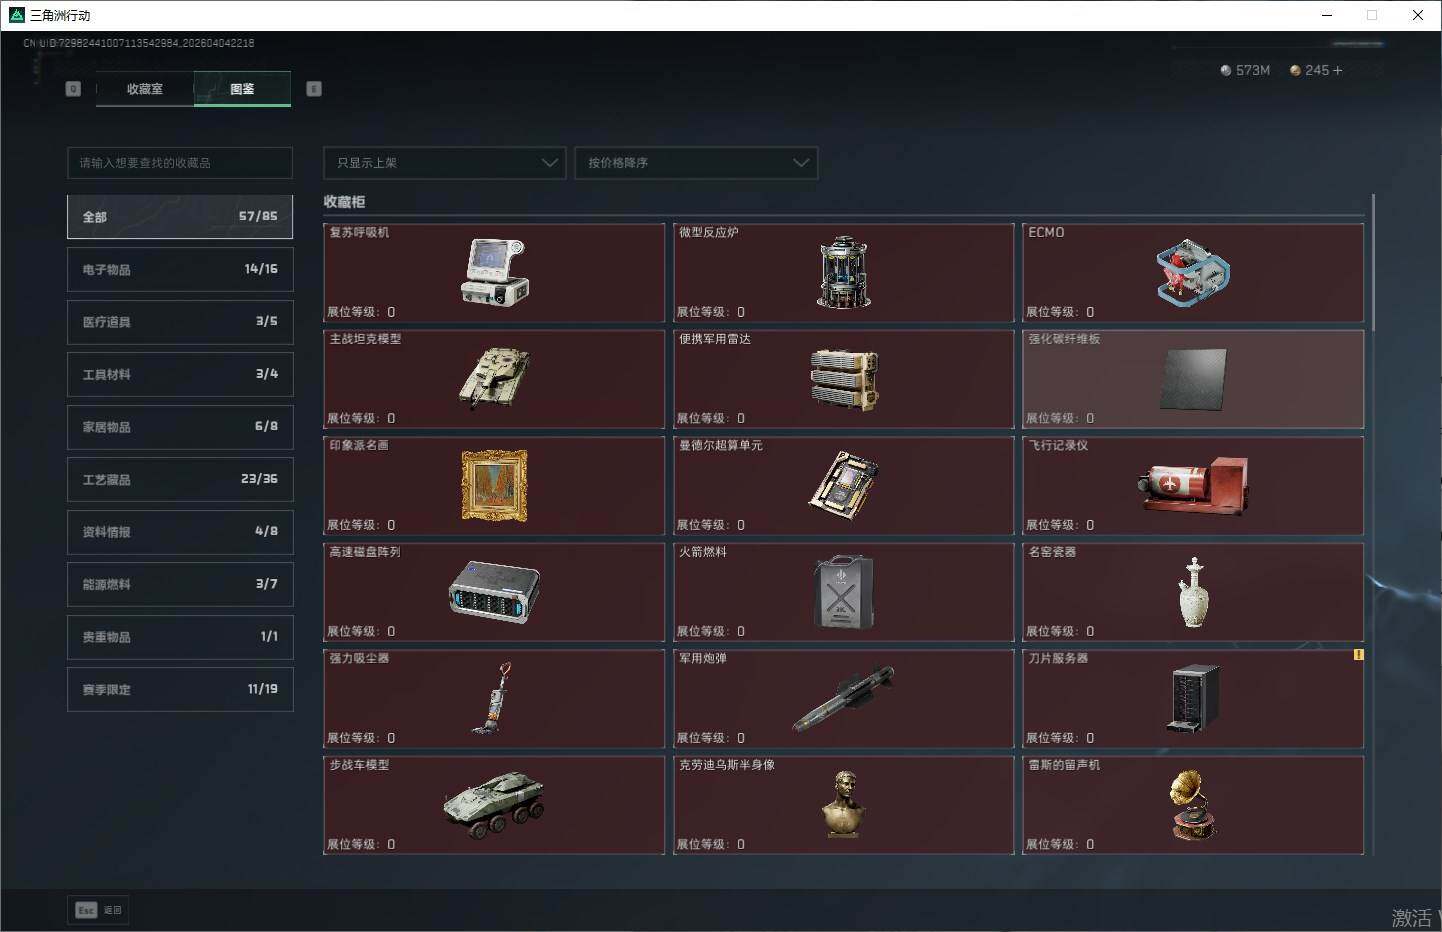
Task: Click the Q key hint icon
Action: pos(73,89)
